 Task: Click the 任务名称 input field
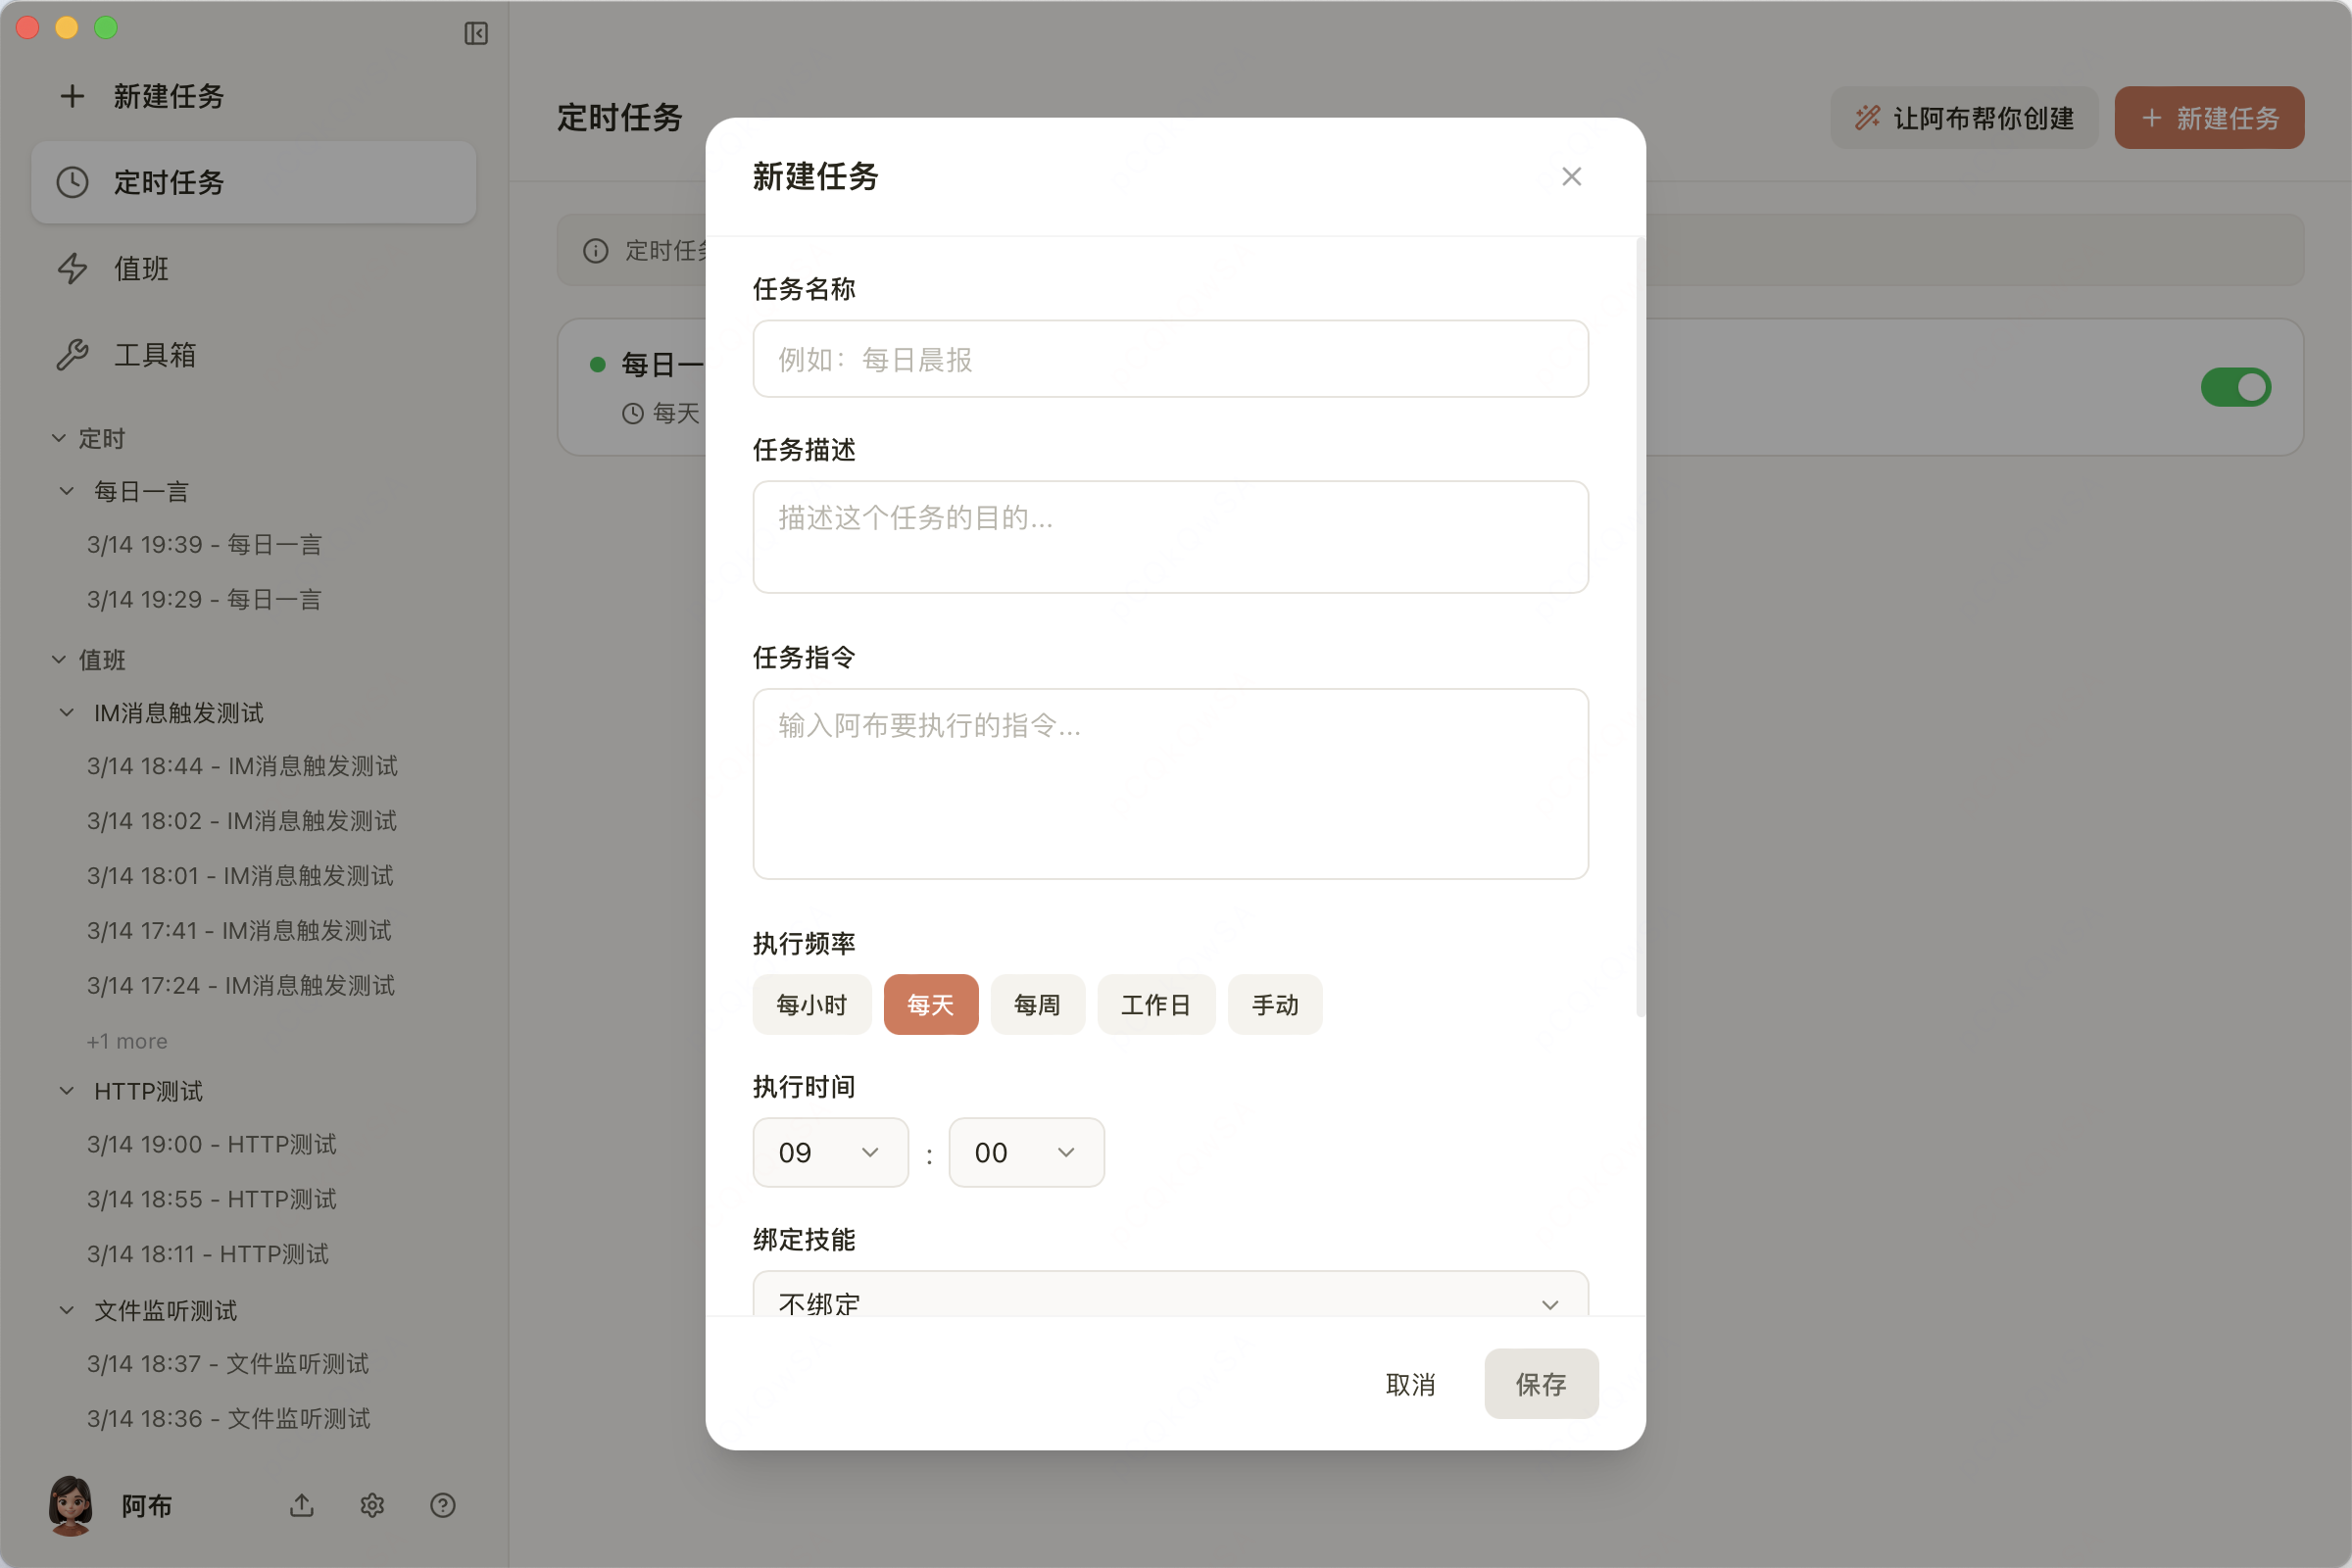[x=1170, y=358]
